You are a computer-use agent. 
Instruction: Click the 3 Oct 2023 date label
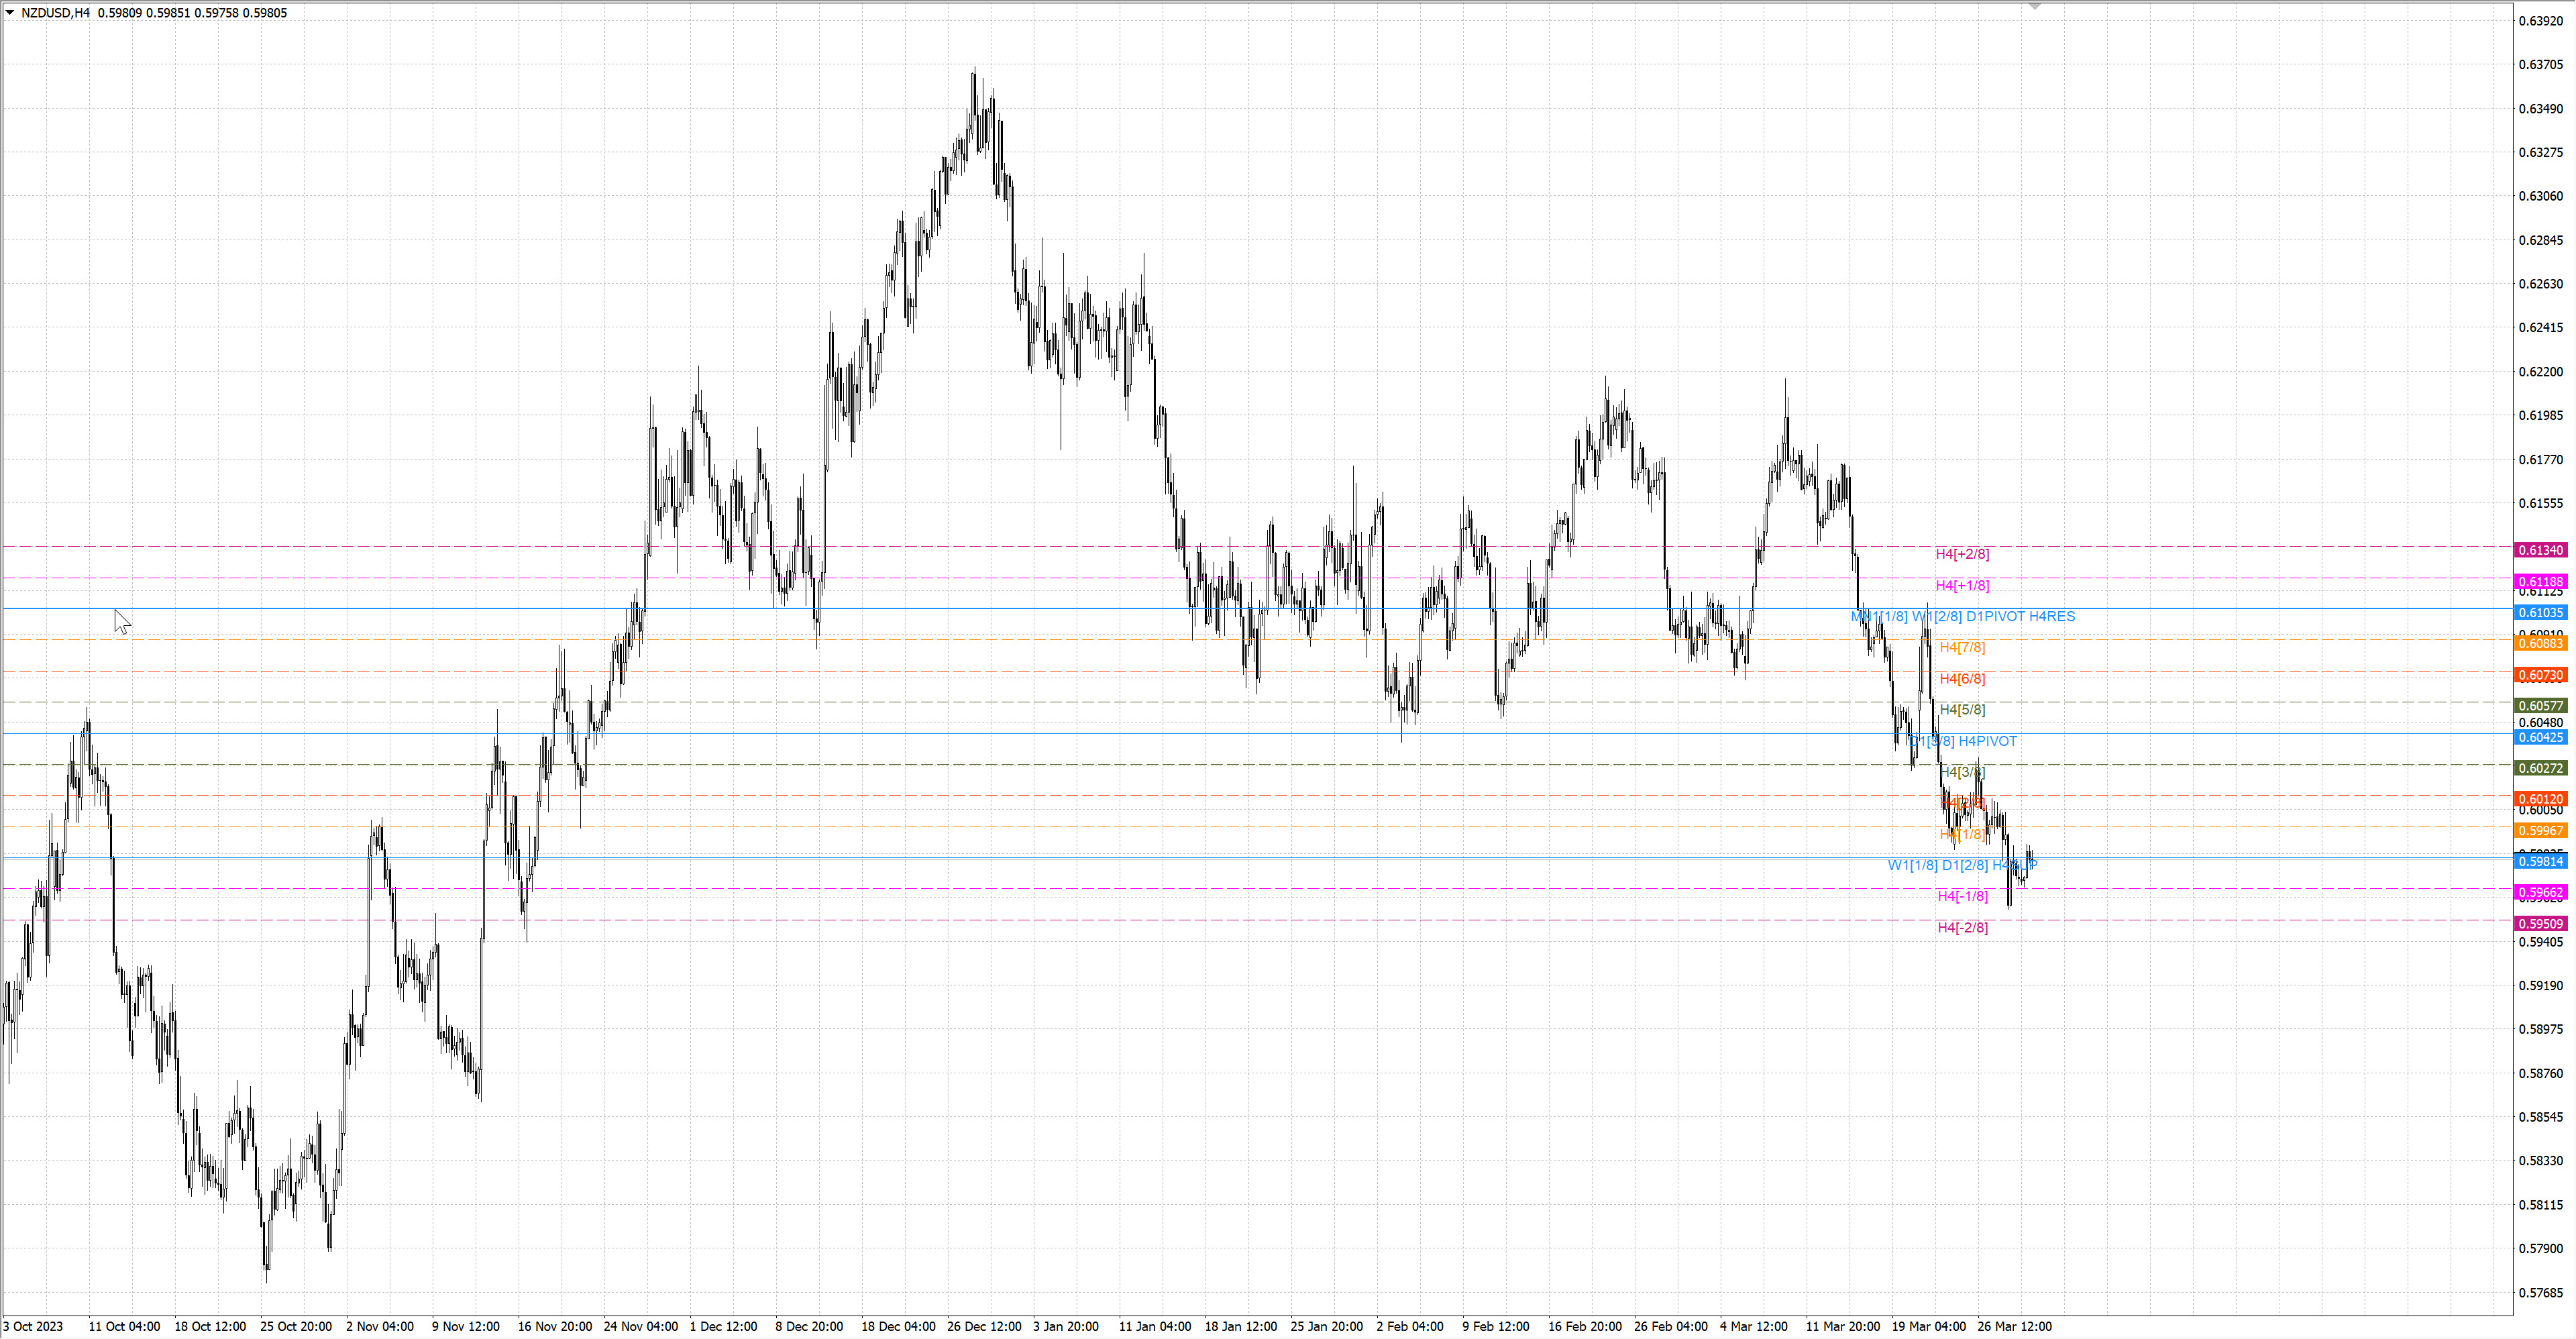(x=33, y=1327)
